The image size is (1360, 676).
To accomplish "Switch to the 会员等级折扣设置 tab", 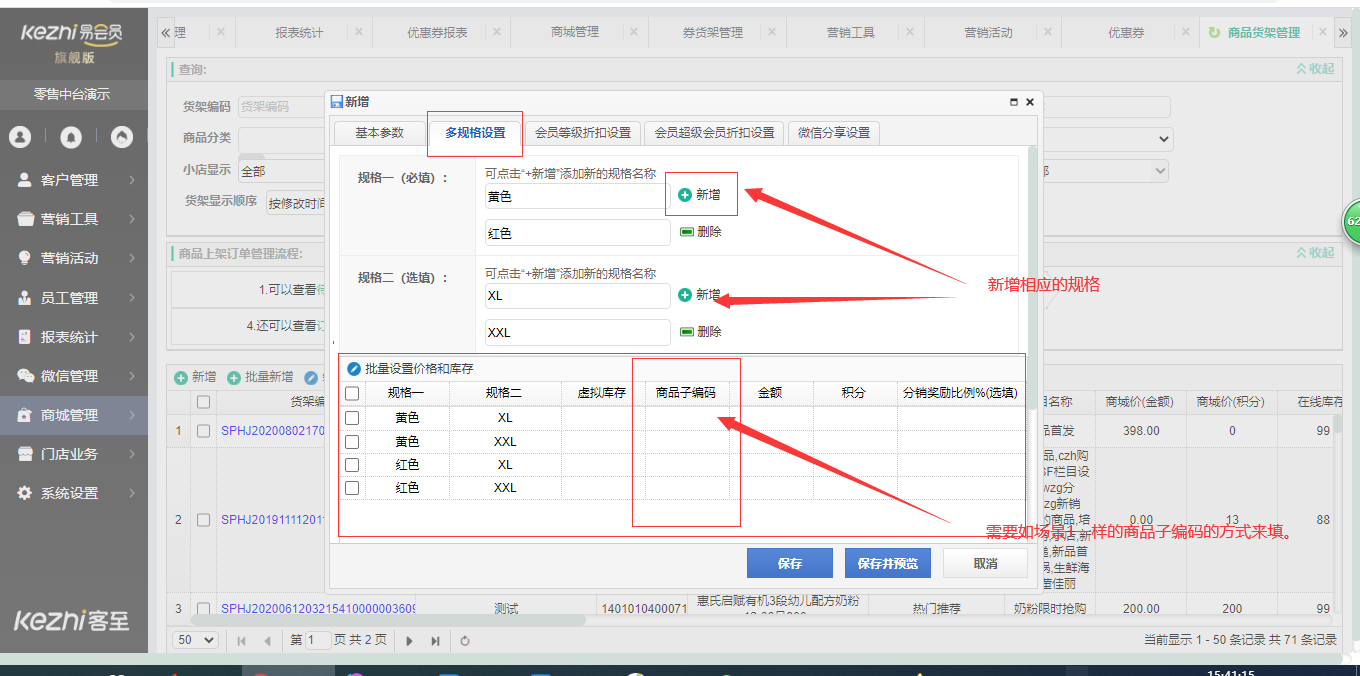I will click(x=583, y=132).
